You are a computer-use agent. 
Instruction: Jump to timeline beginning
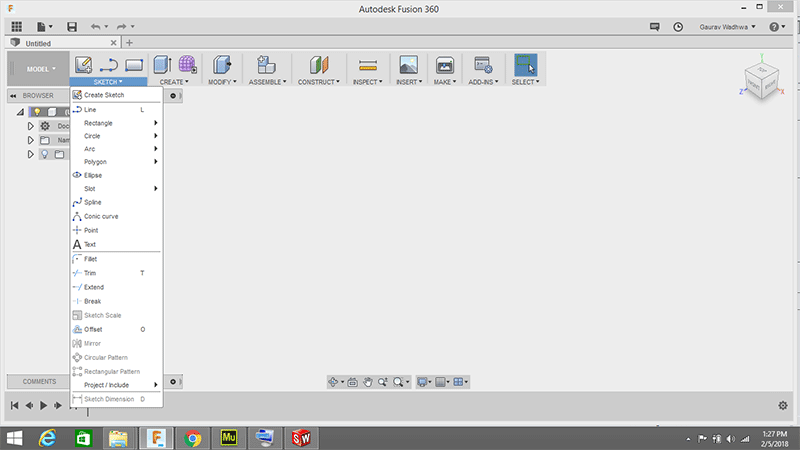point(14,405)
